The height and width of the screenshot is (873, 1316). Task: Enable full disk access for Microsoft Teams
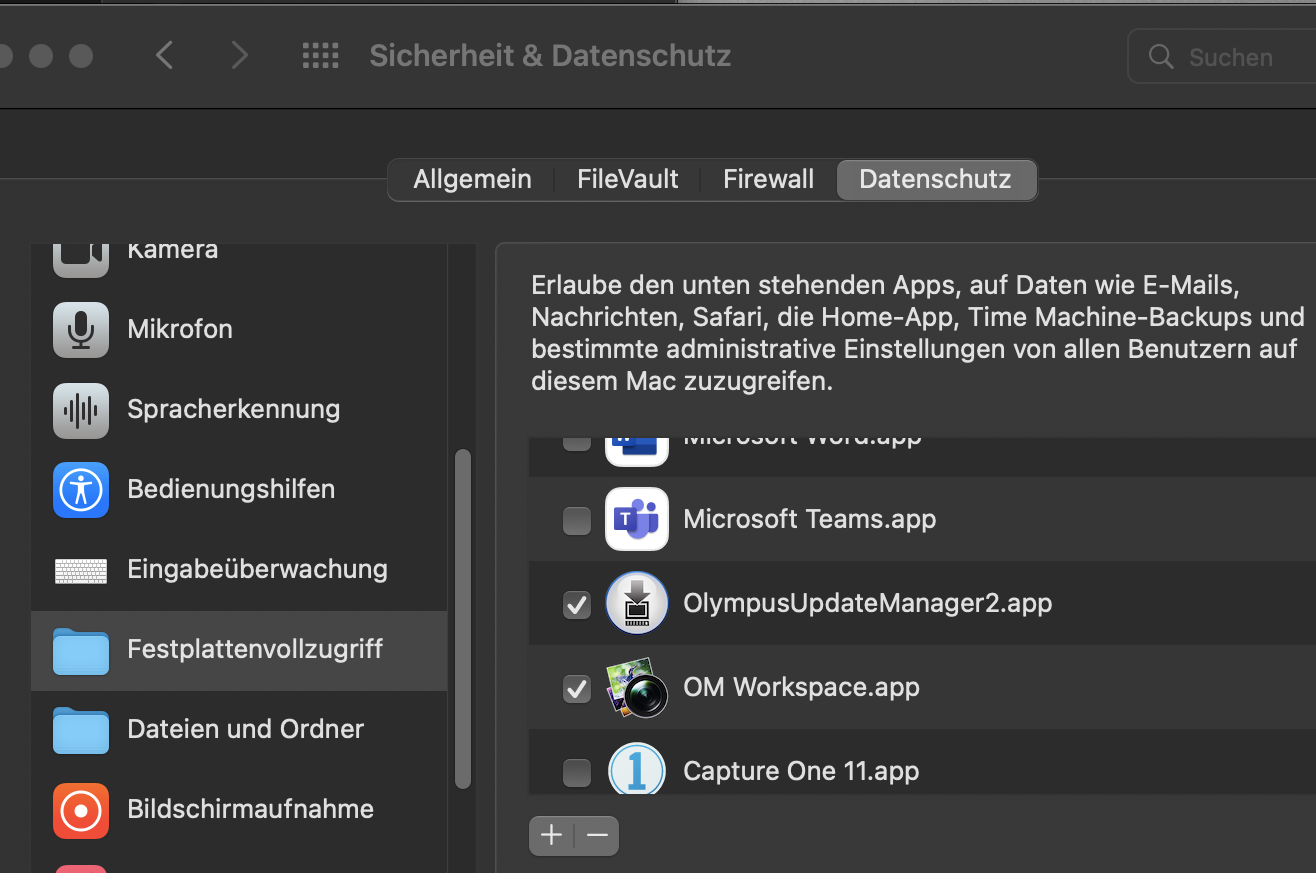pos(577,520)
